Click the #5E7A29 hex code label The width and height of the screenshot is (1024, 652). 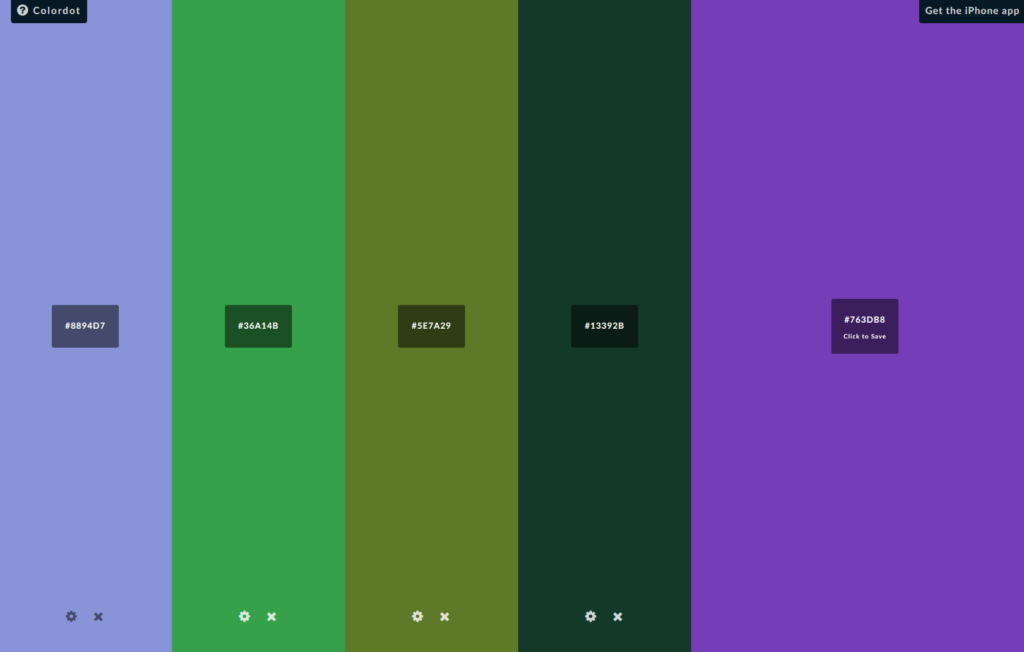click(x=431, y=326)
